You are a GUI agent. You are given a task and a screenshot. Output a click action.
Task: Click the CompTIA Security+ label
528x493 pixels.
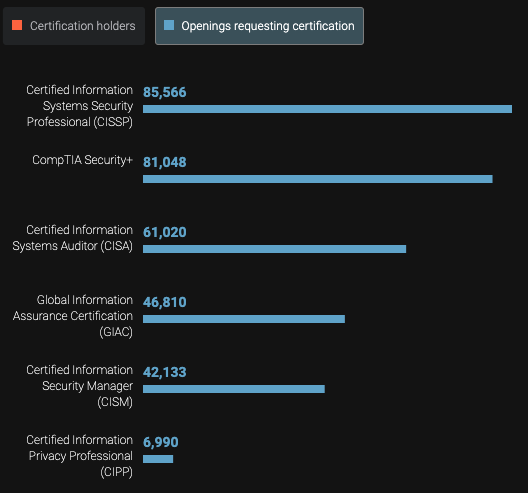pos(82,160)
